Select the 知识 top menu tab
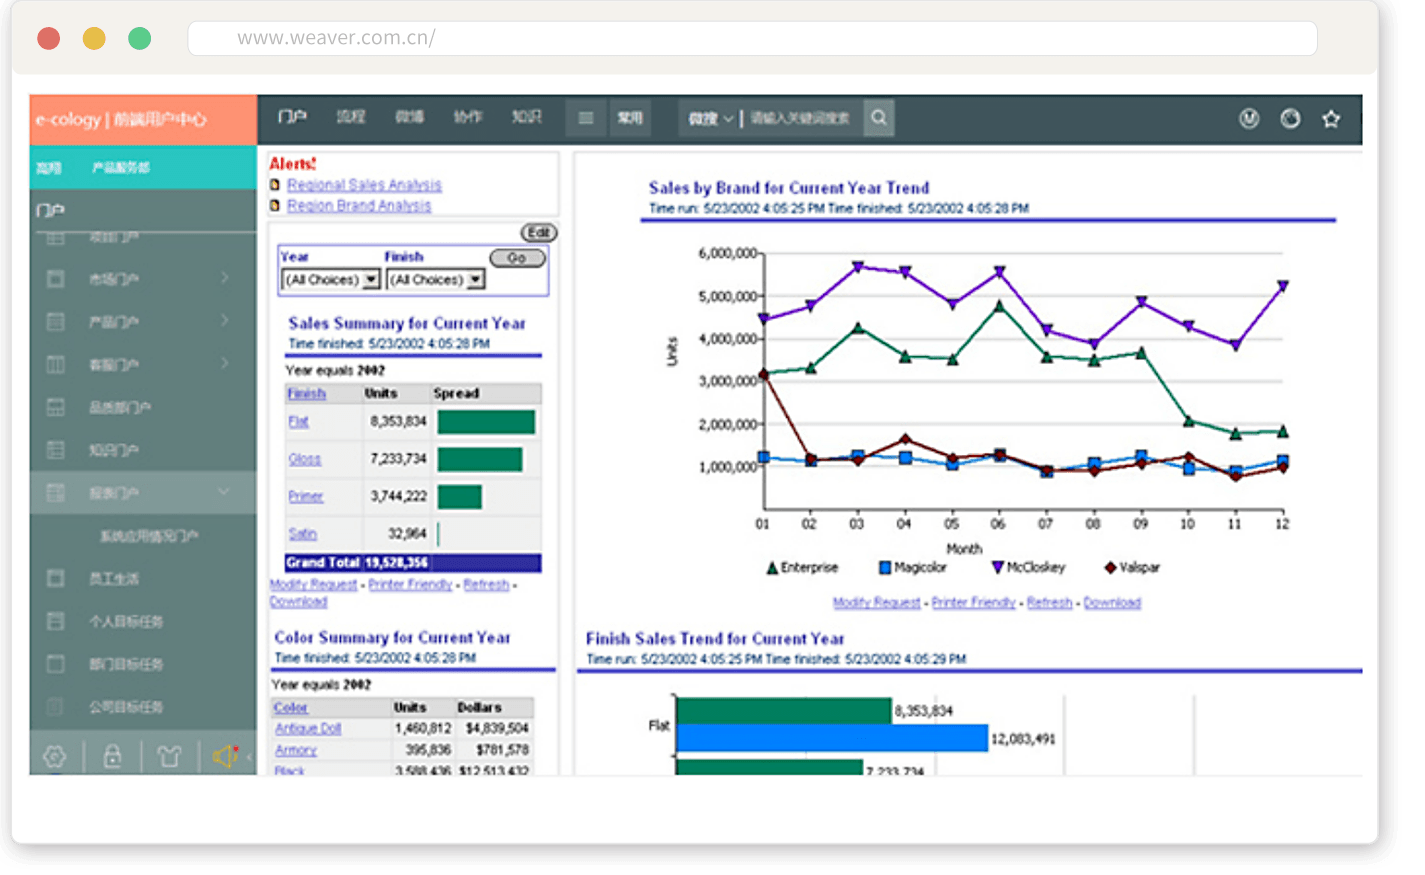 pos(526,117)
